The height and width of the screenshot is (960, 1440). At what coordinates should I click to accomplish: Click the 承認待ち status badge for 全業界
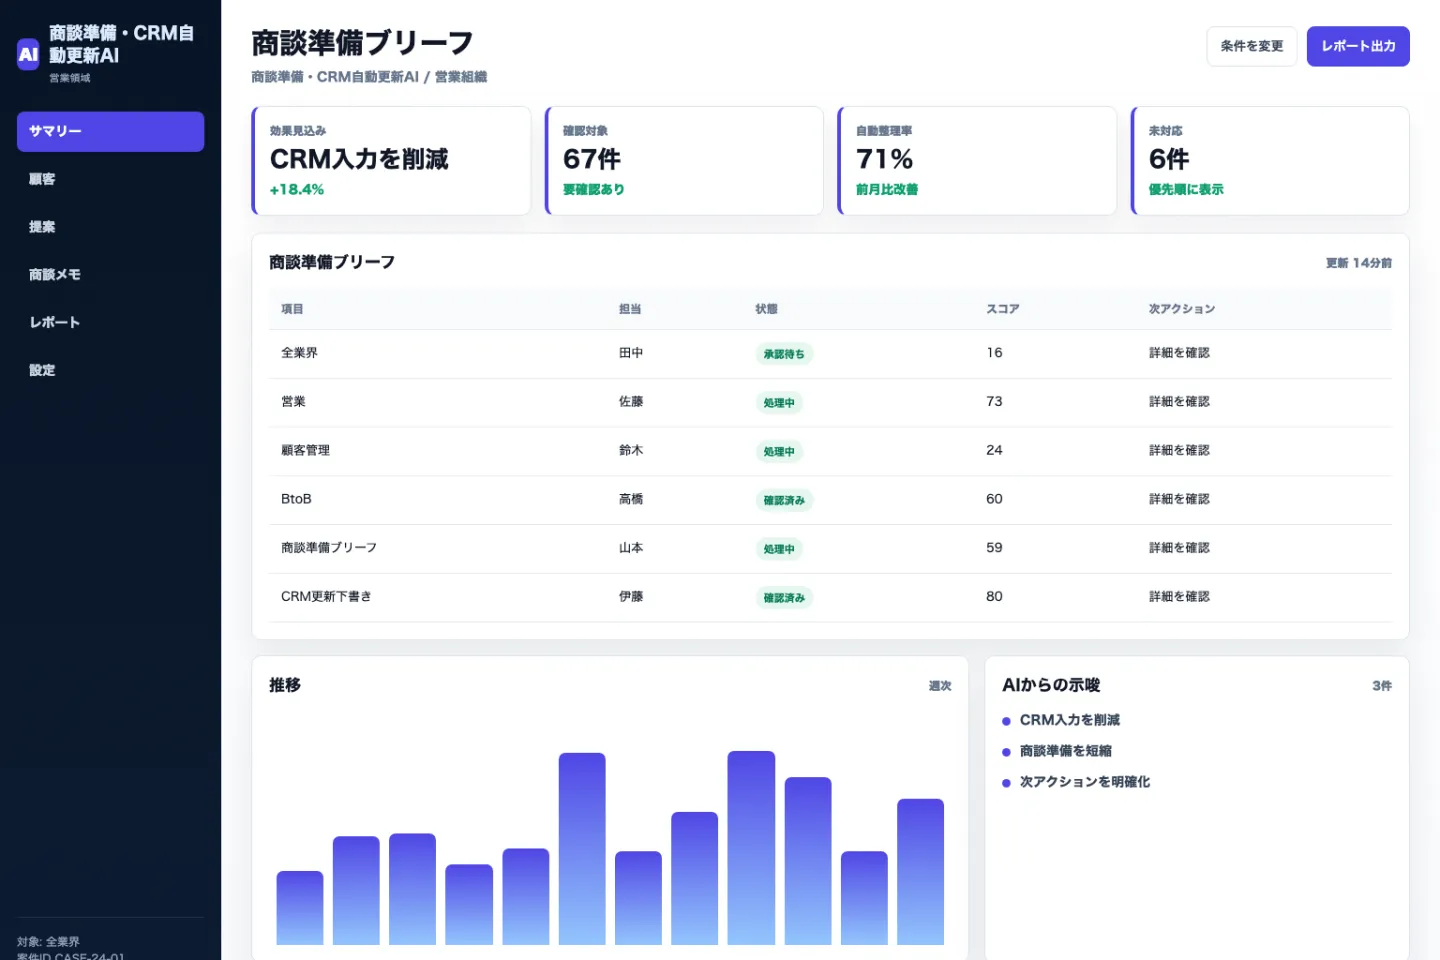784,354
